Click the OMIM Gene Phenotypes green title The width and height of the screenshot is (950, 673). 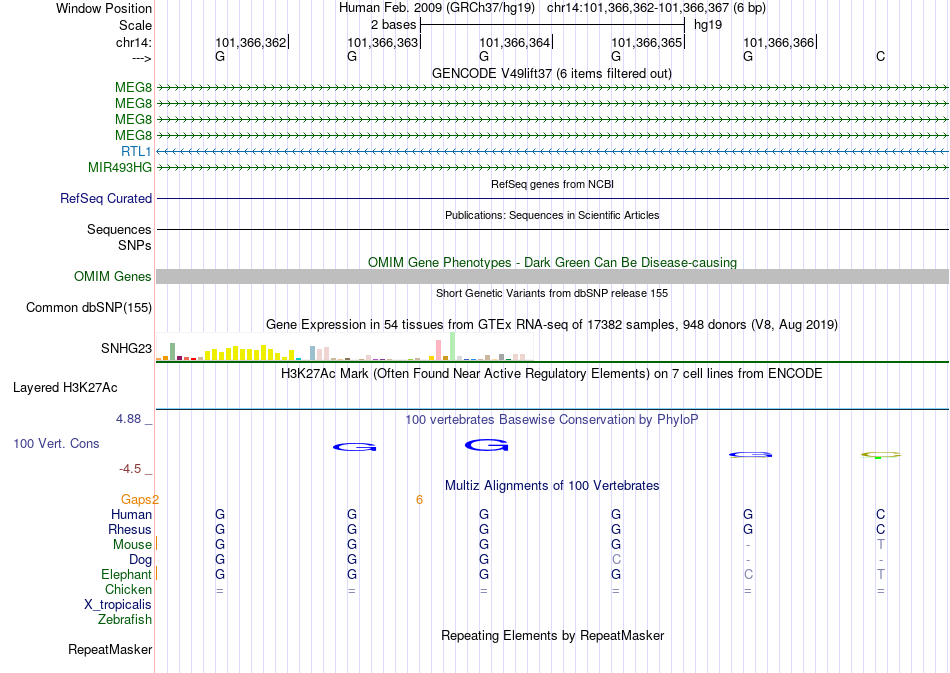[552, 262]
